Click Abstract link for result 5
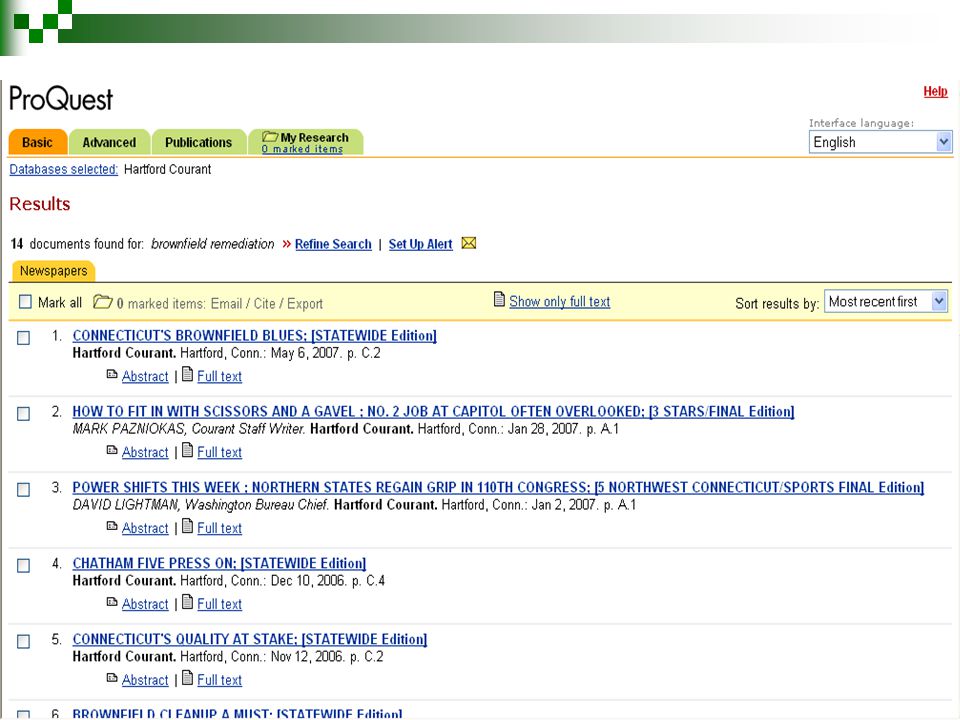The height and width of the screenshot is (720, 960). [x=145, y=680]
